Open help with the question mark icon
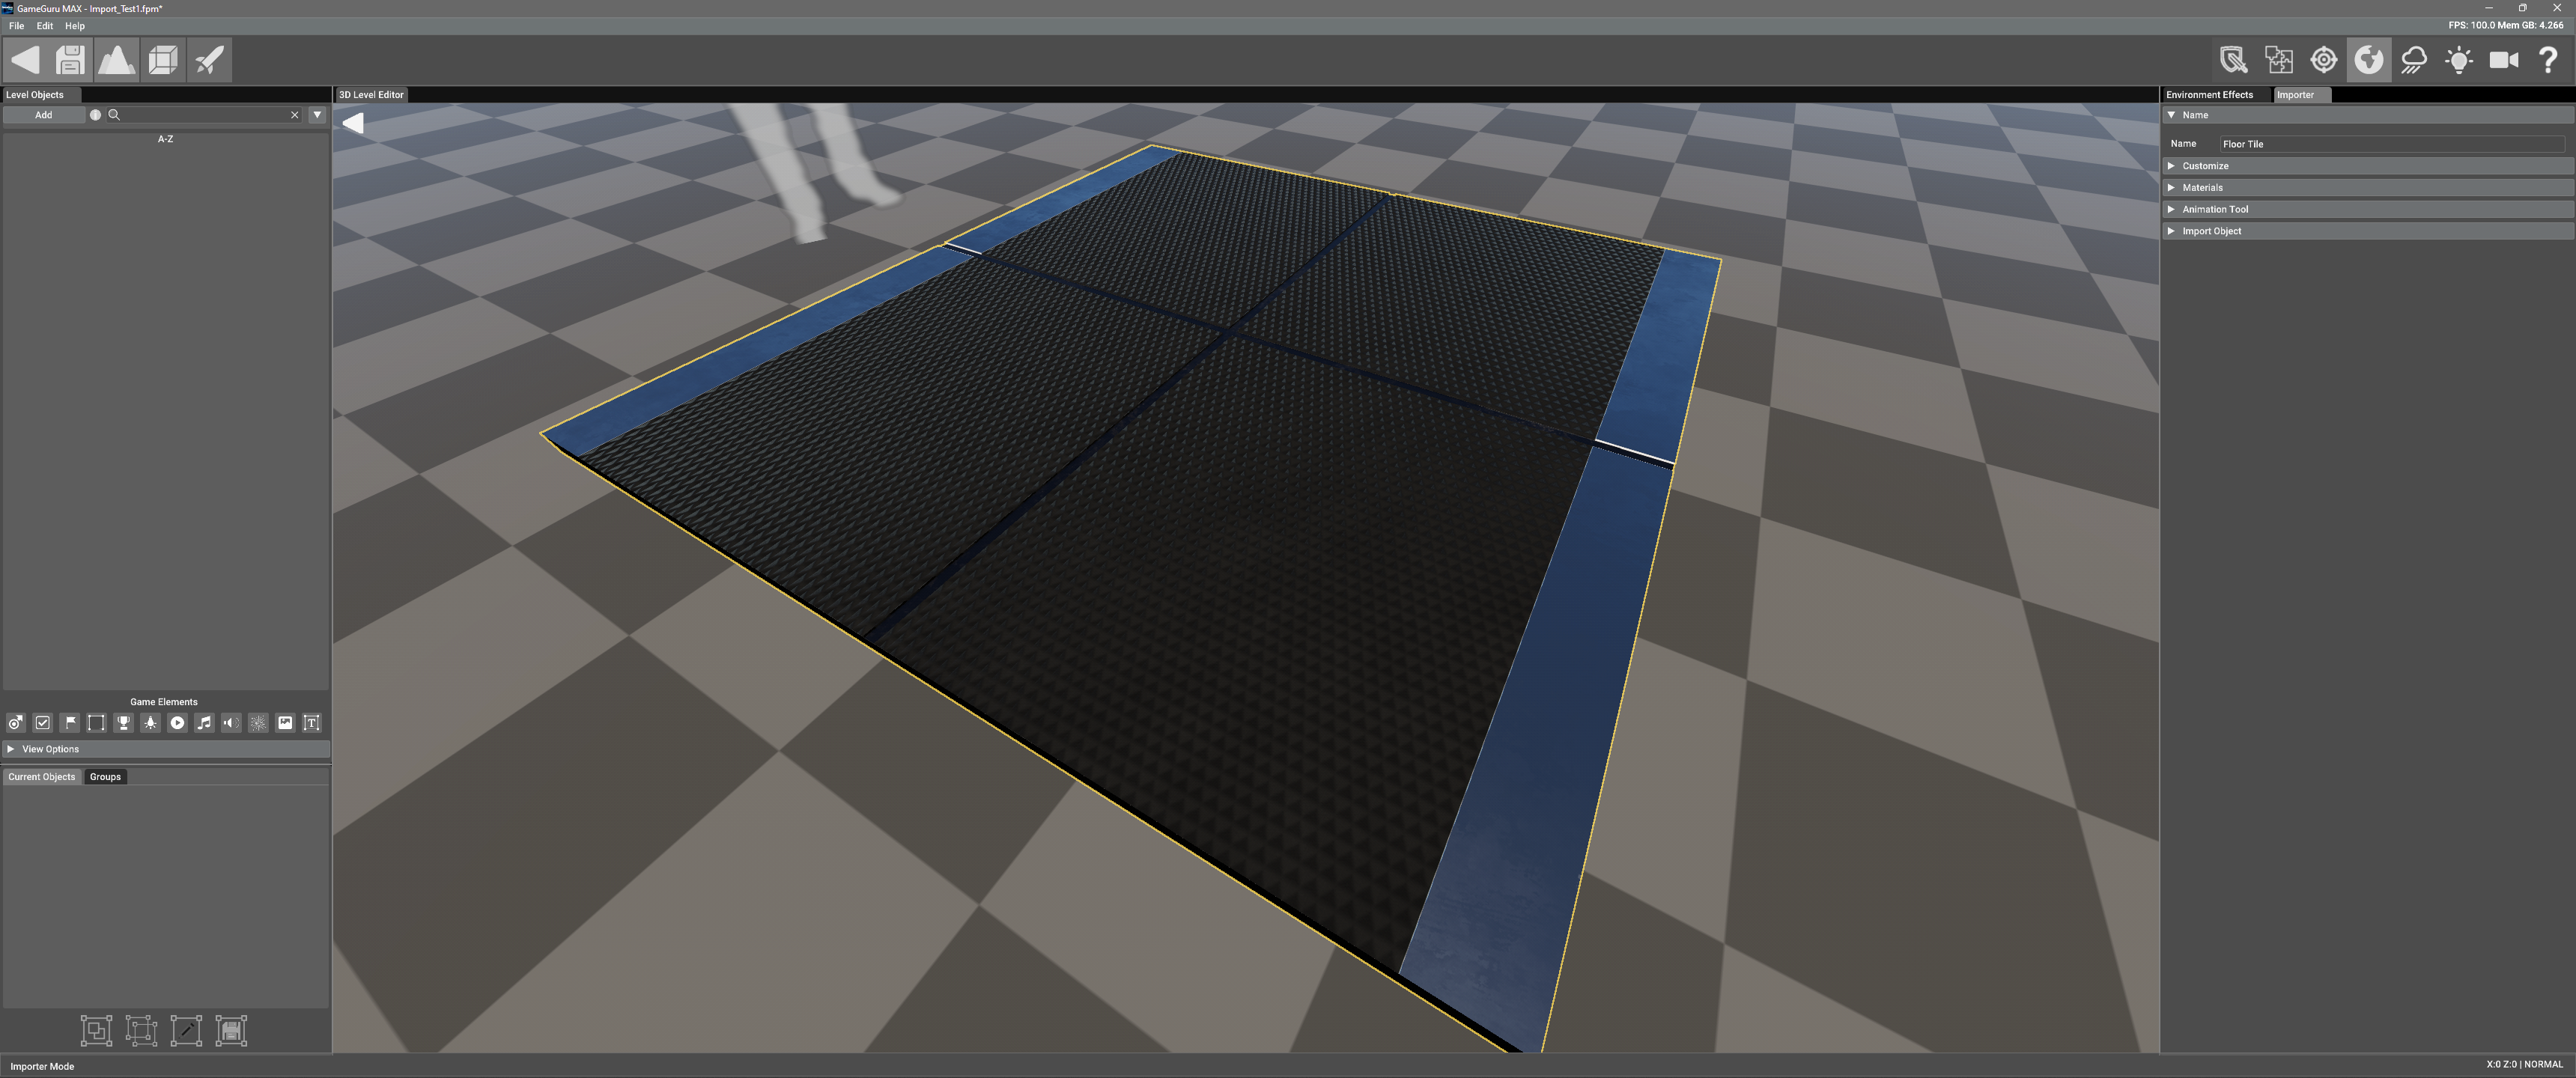 click(x=2548, y=60)
